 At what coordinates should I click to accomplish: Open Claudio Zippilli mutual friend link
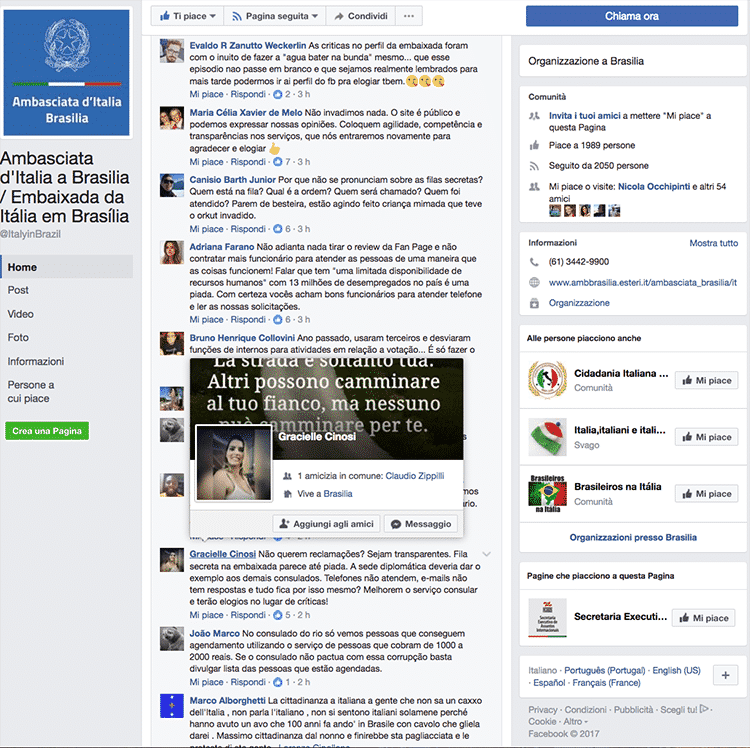pyautogui.click(x=415, y=476)
